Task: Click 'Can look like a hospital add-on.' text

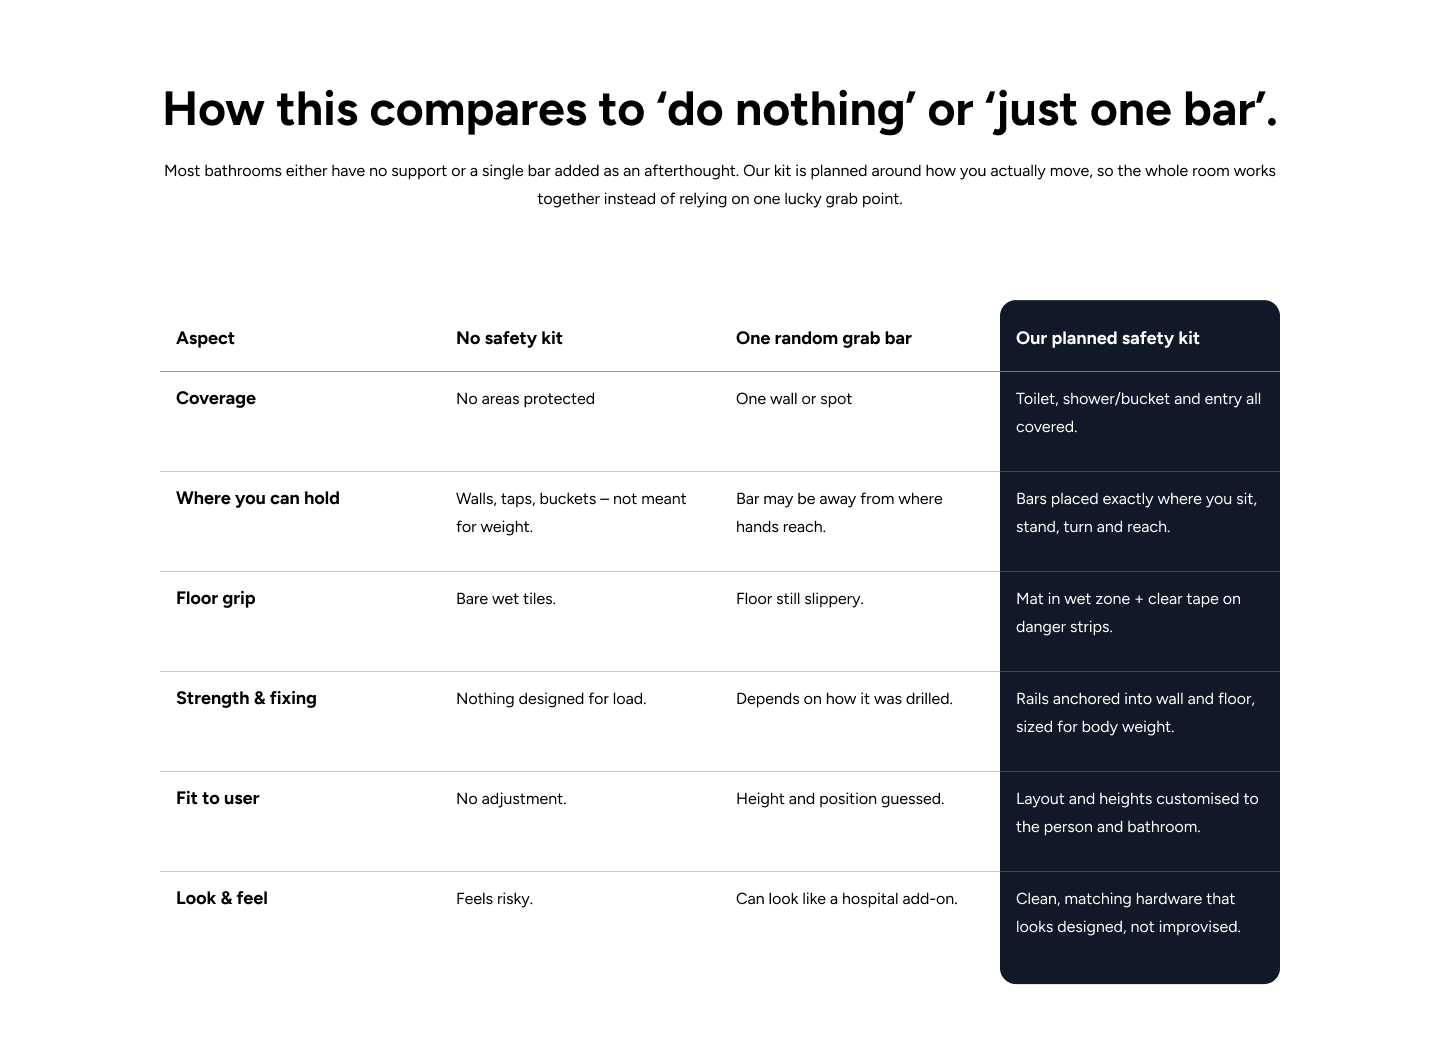Action: pos(847,899)
